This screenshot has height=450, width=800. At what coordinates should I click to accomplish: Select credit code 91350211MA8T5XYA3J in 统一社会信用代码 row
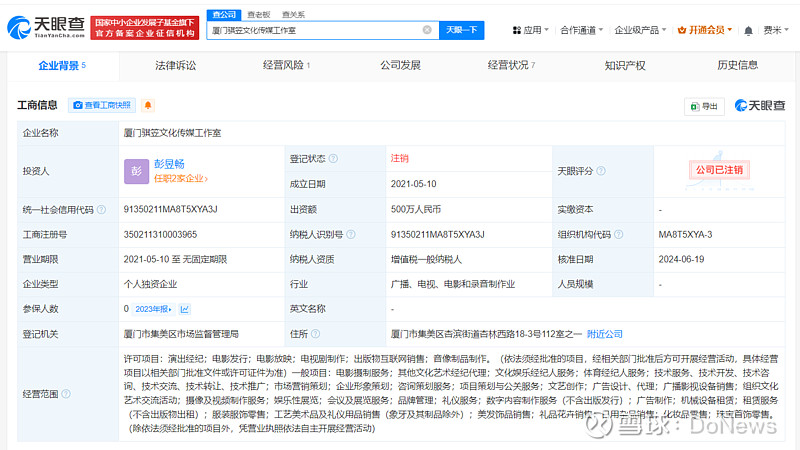170,209
